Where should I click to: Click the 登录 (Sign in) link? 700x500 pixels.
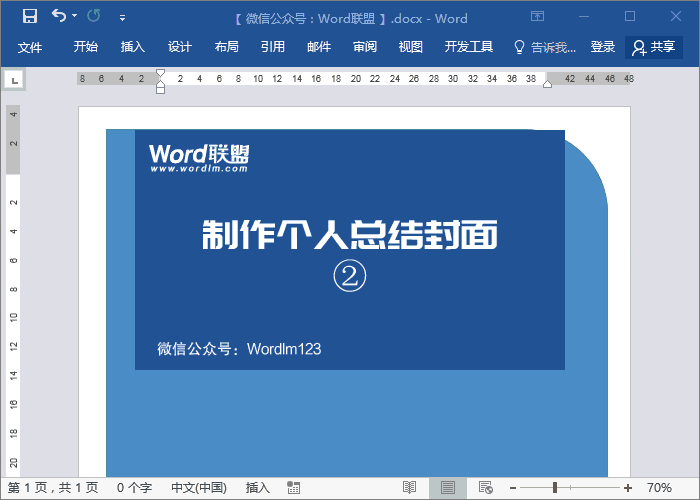tap(603, 47)
